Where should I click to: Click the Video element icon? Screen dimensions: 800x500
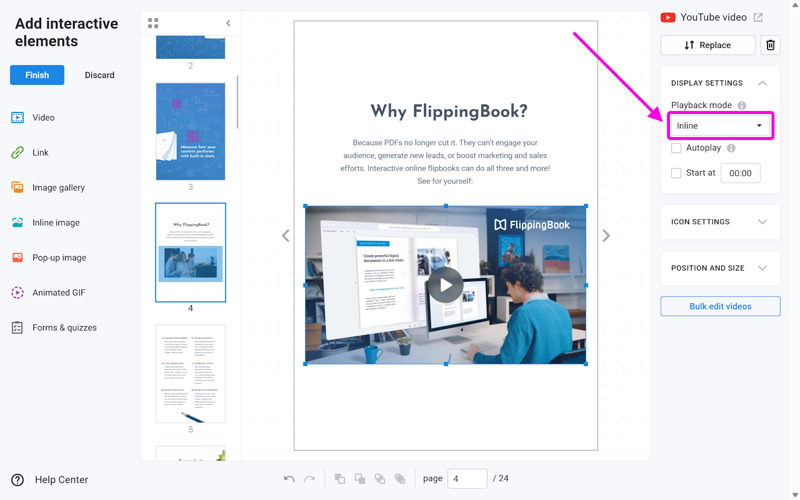17,118
